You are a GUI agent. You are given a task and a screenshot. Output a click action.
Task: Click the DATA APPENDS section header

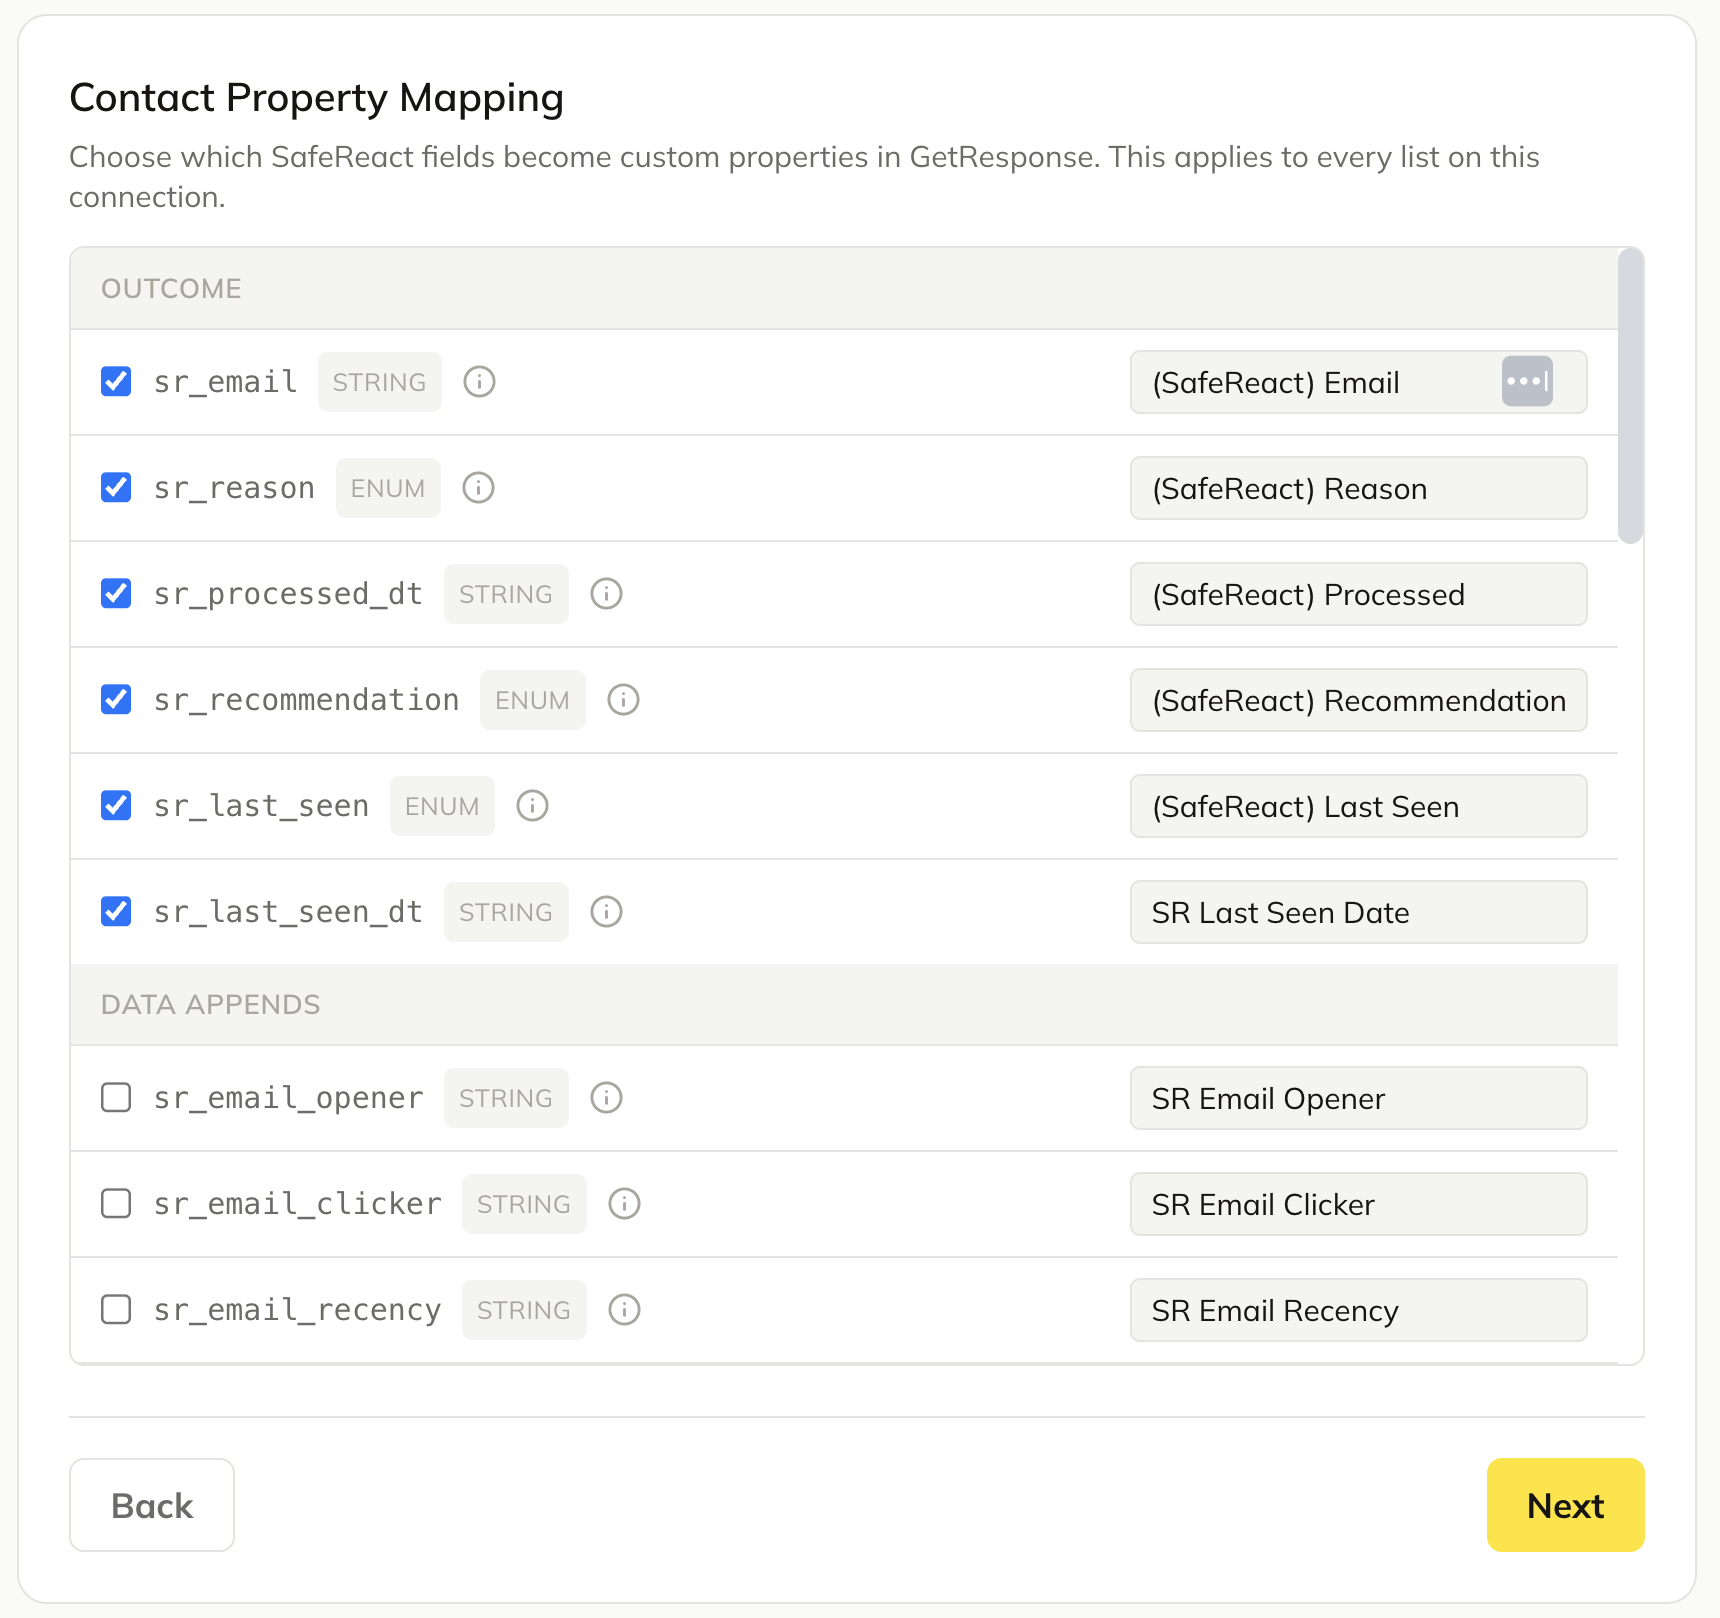pos(843,1005)
